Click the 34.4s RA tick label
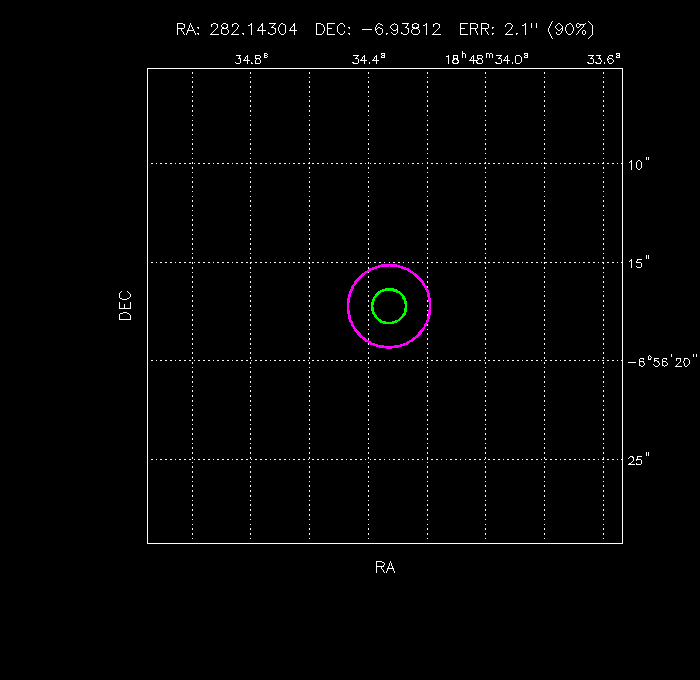The height and width of the screenshot is (680, 700). pos(368,59)
